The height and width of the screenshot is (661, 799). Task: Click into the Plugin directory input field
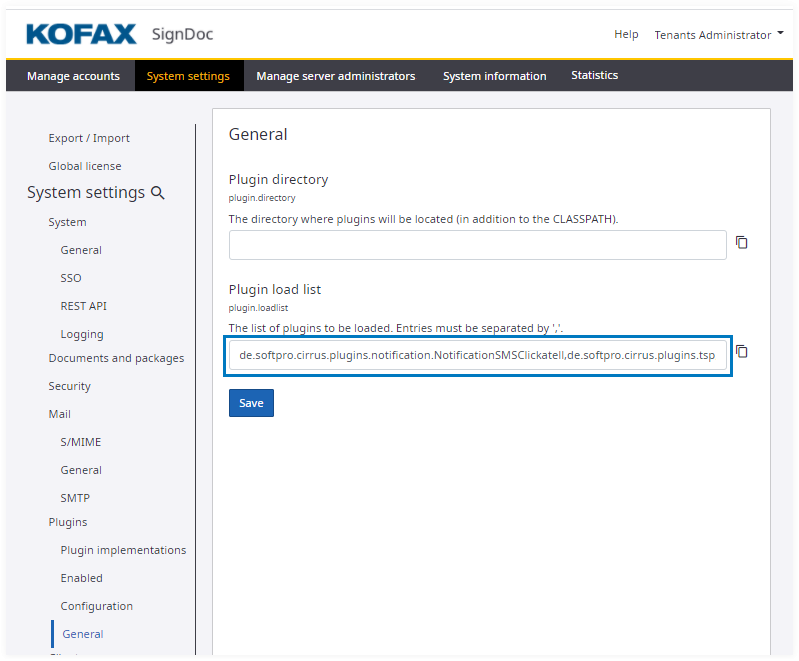click(477, 245)
